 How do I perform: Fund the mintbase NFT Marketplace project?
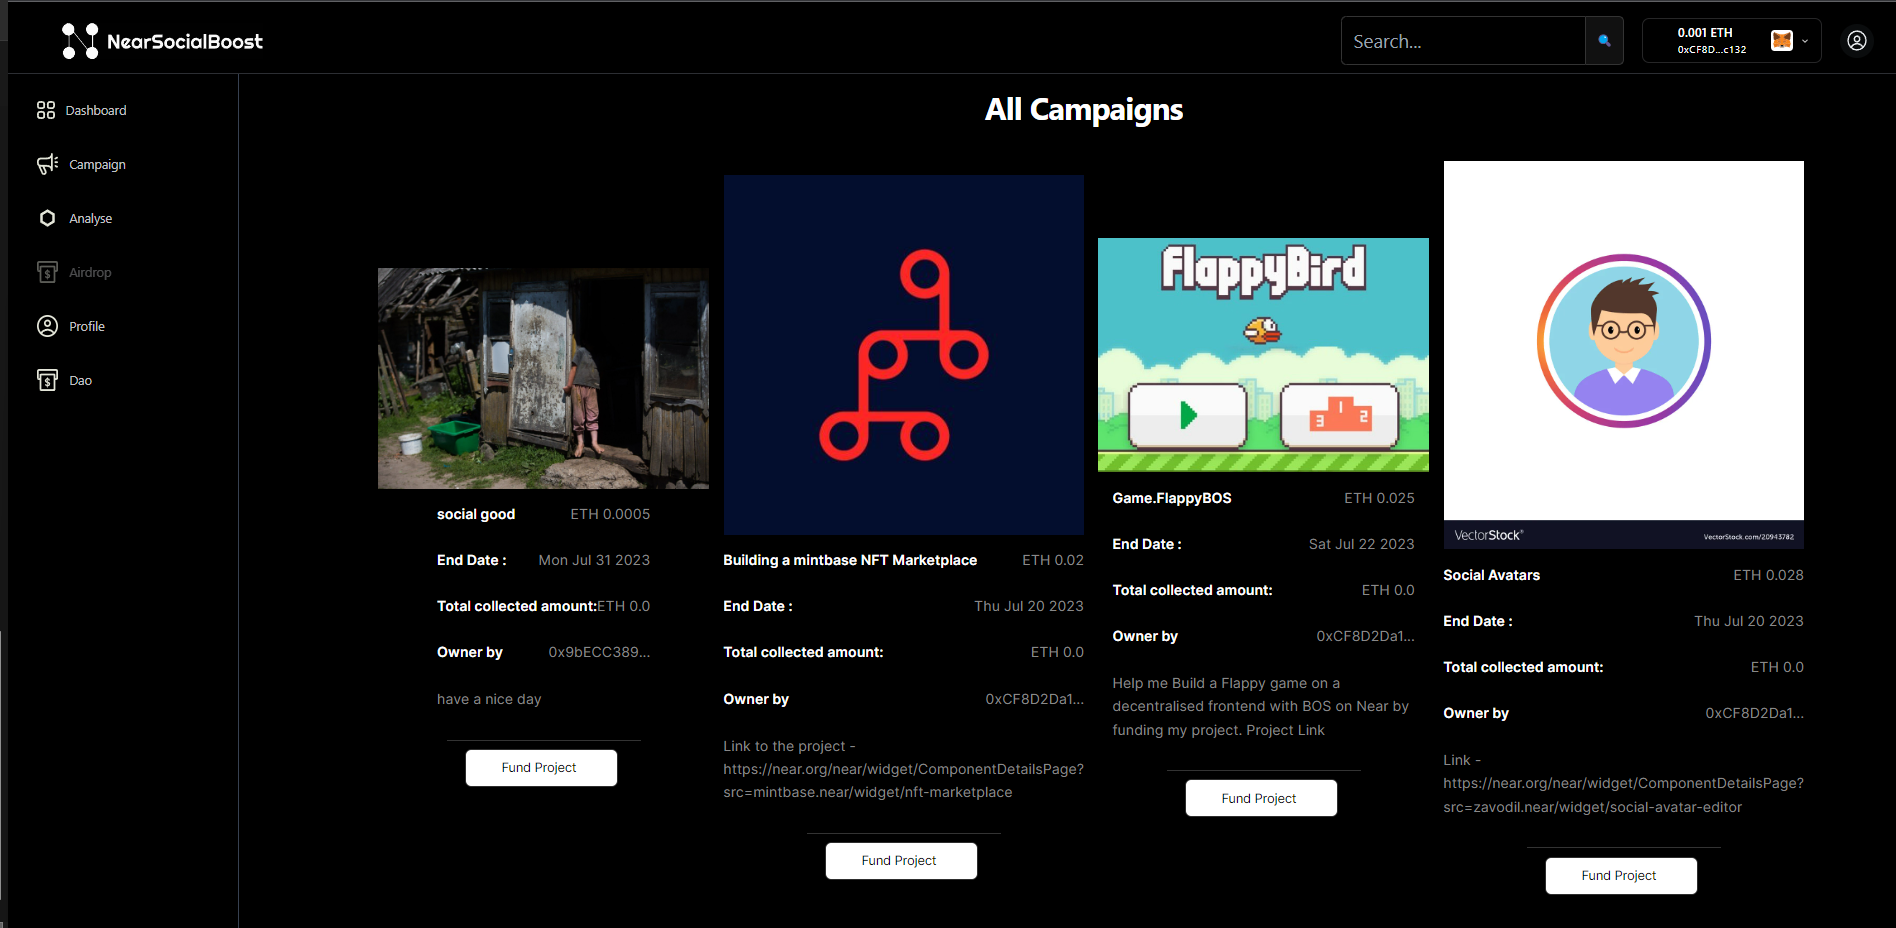point(901,861)
